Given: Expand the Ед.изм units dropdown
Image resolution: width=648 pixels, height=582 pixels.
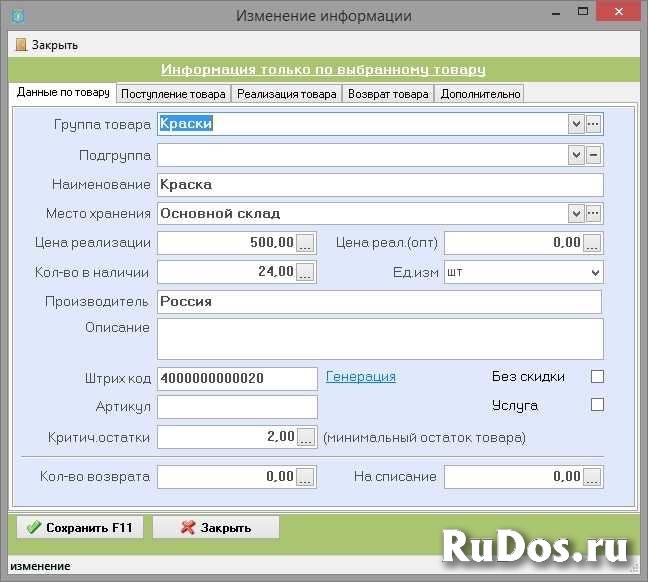Looking at the screenshot, I should 595,272.
